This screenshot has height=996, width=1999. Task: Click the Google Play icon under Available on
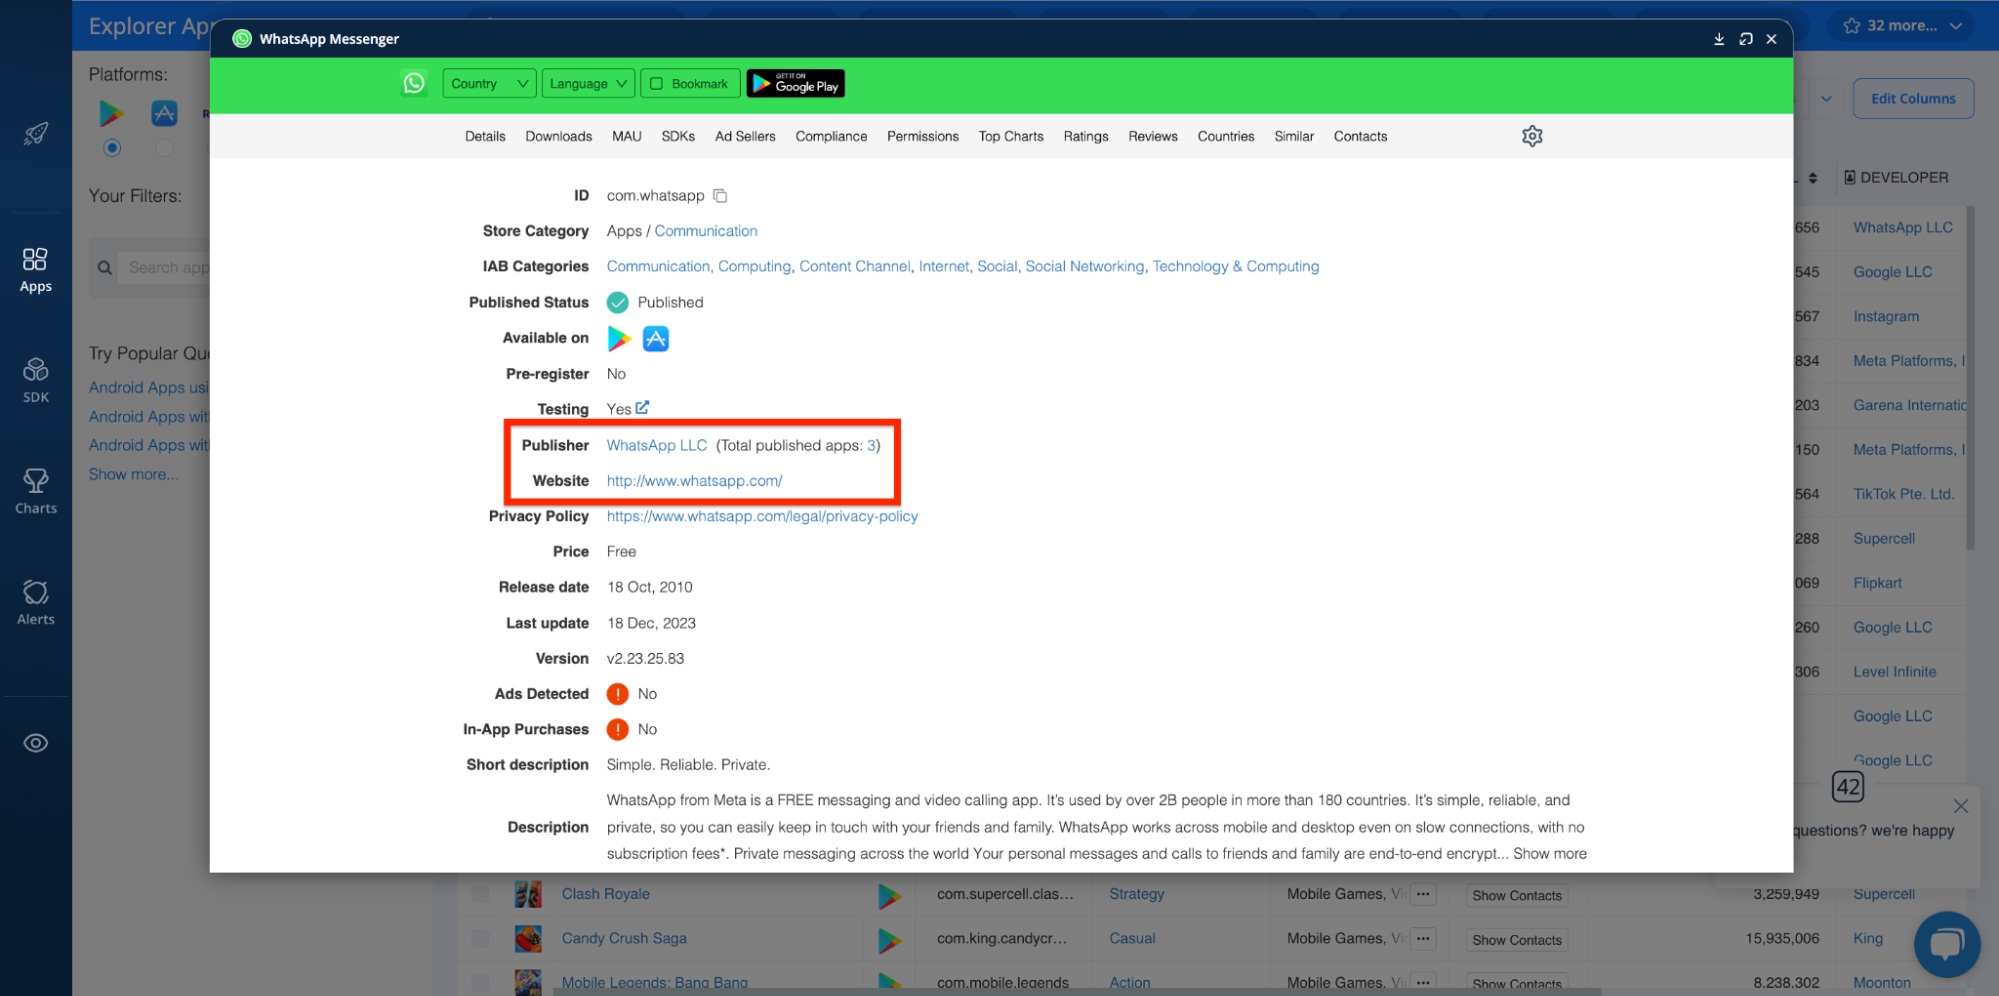[x=619, y=339]
